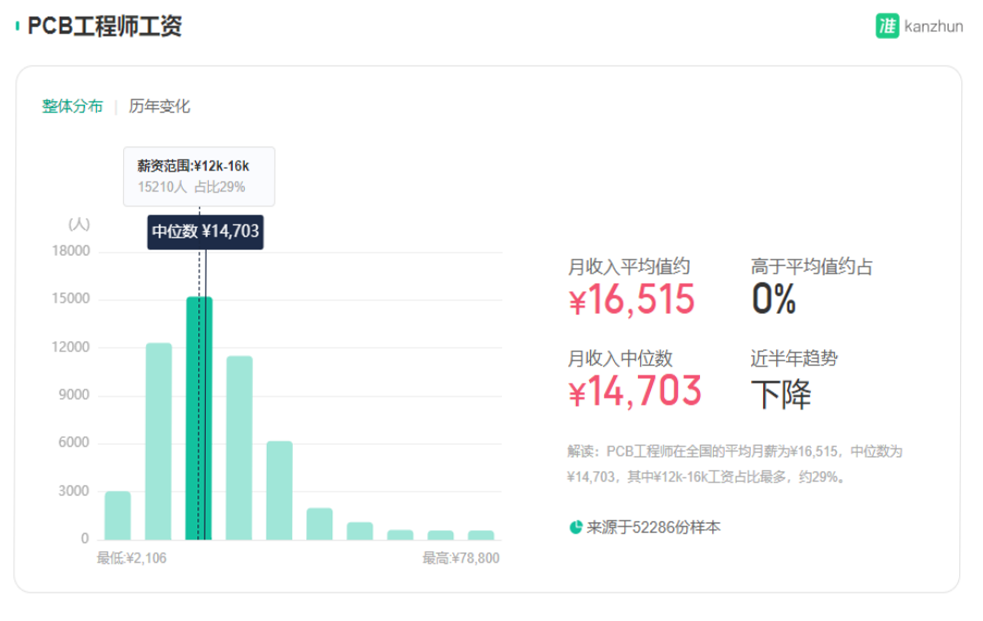Click the last bar at the far right
The width and height of the screenshot is (983, 621).
(481, 534)
